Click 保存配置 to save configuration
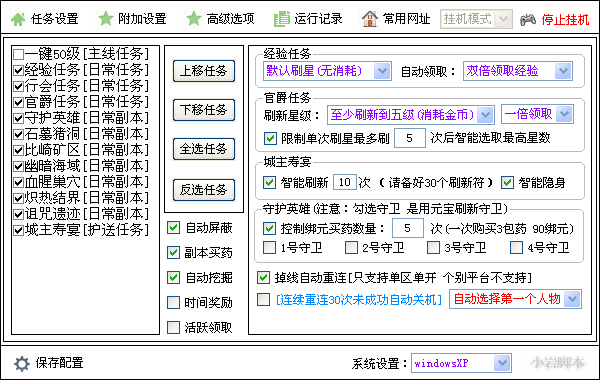 [x=60, y=363]
